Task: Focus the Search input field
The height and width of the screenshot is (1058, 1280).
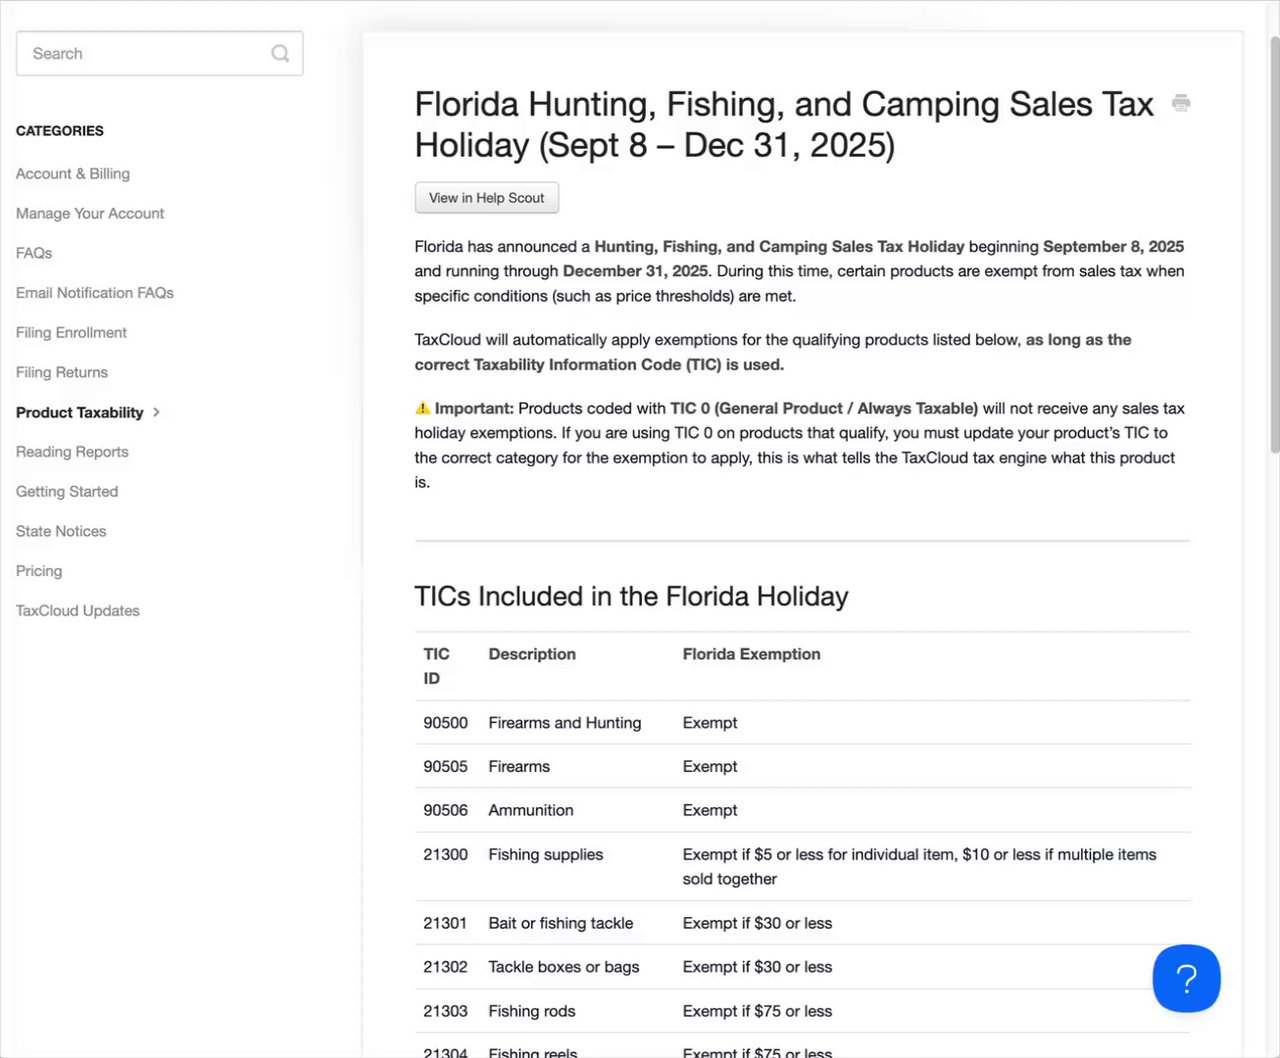Action: pos(160,54)
